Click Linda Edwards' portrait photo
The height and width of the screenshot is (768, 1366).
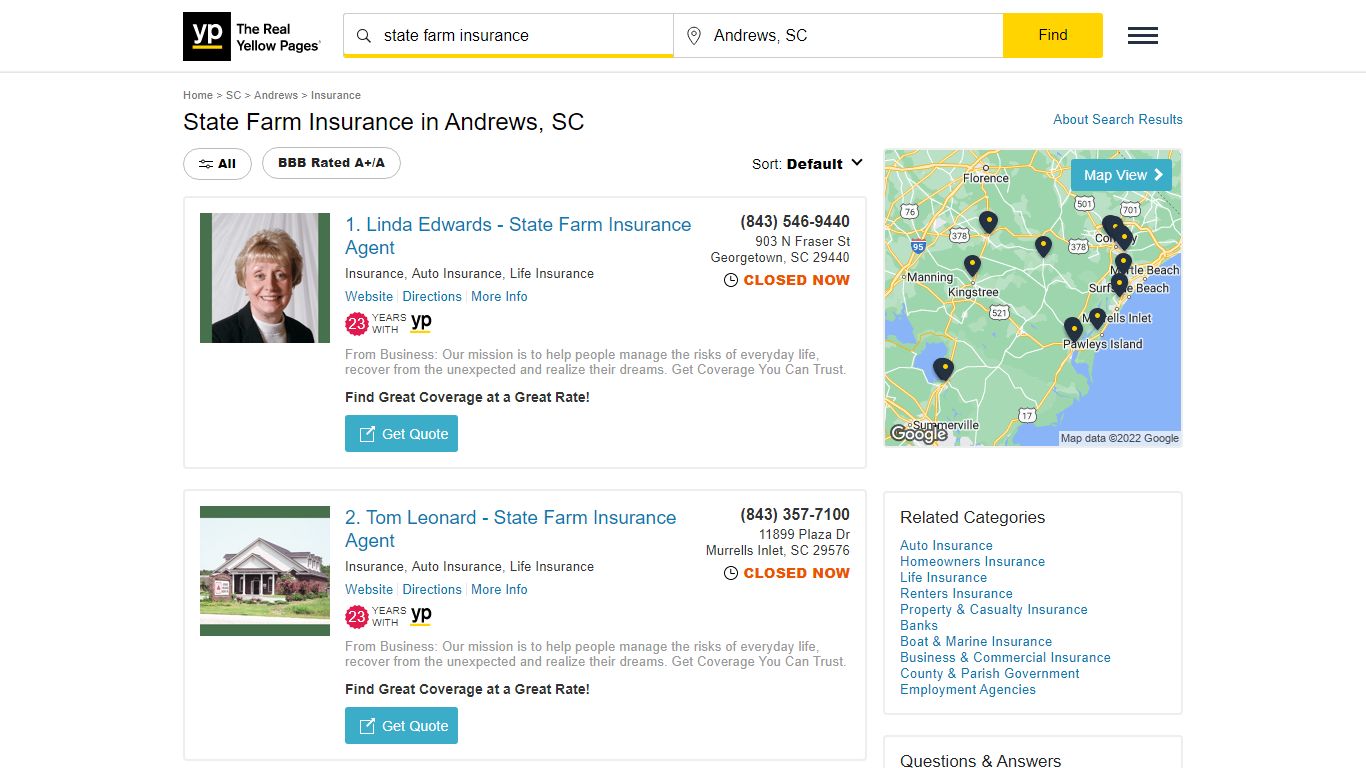(265, 278)
